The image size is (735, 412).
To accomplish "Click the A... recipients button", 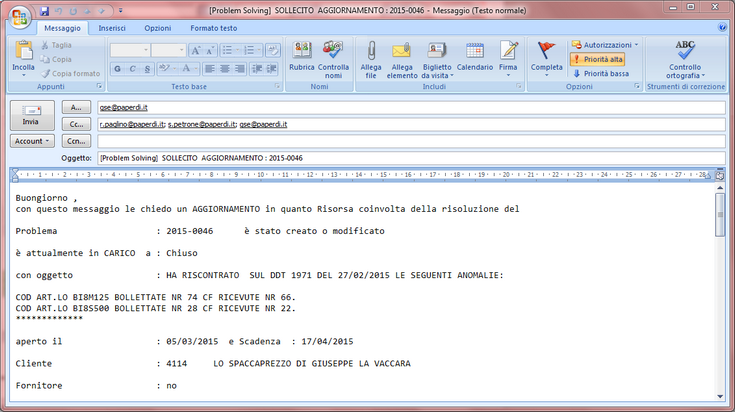I will coord(76,107).
